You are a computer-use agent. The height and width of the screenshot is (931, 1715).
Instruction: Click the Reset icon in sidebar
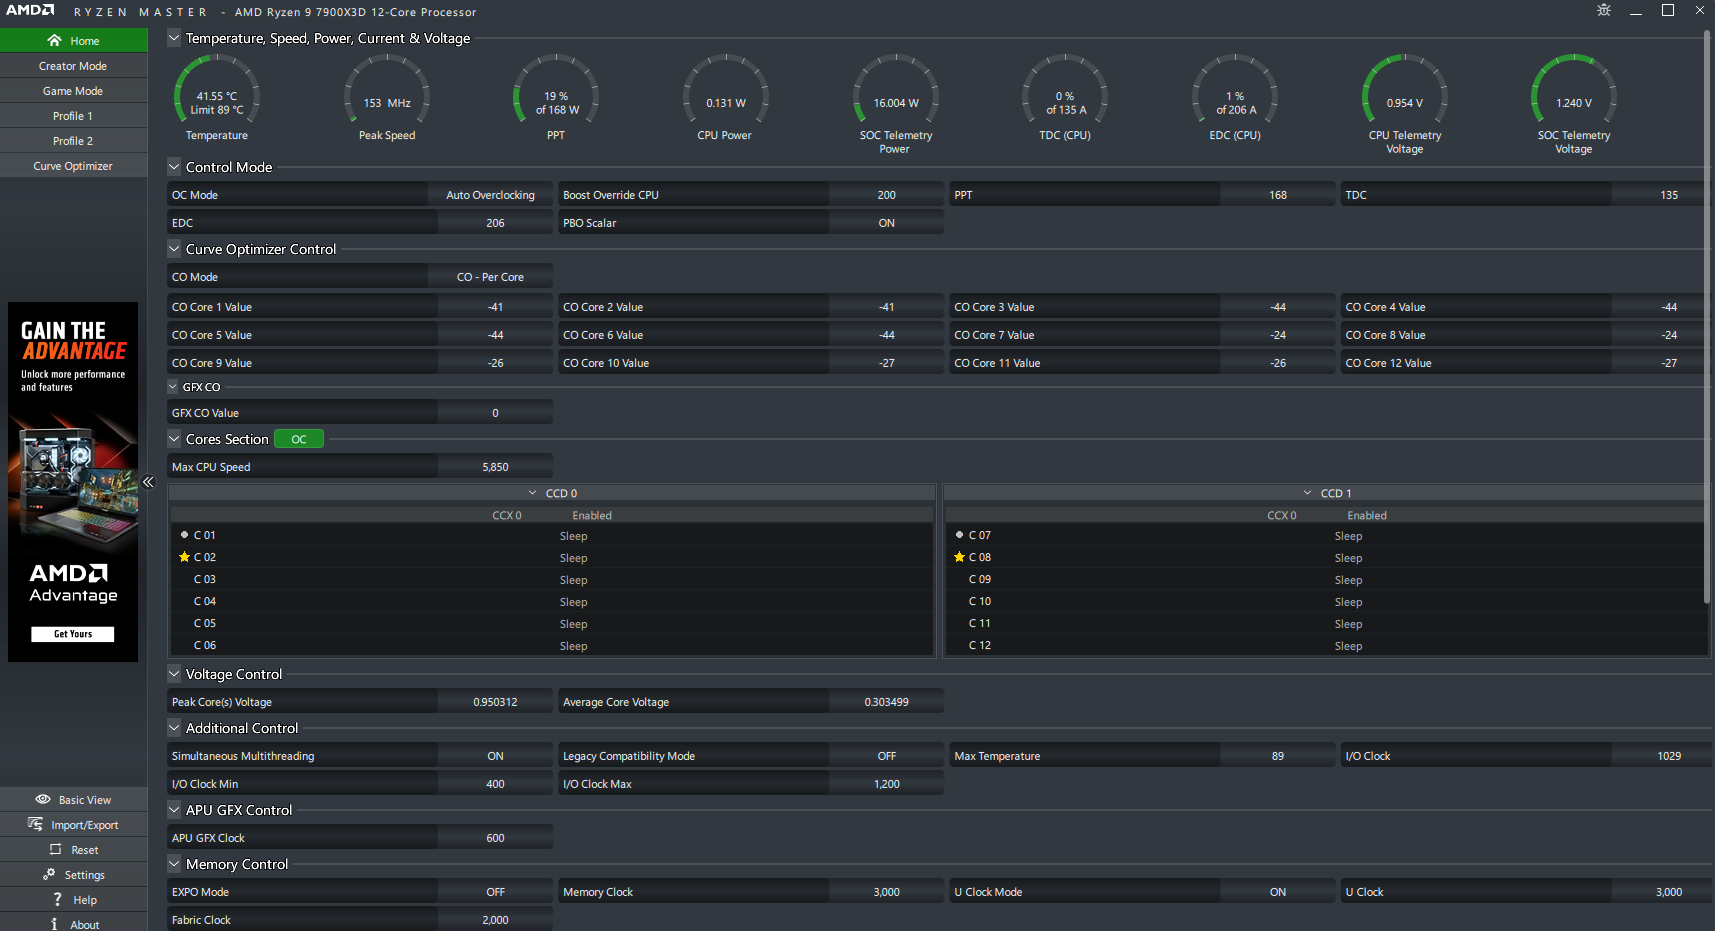tap(56, 850)
